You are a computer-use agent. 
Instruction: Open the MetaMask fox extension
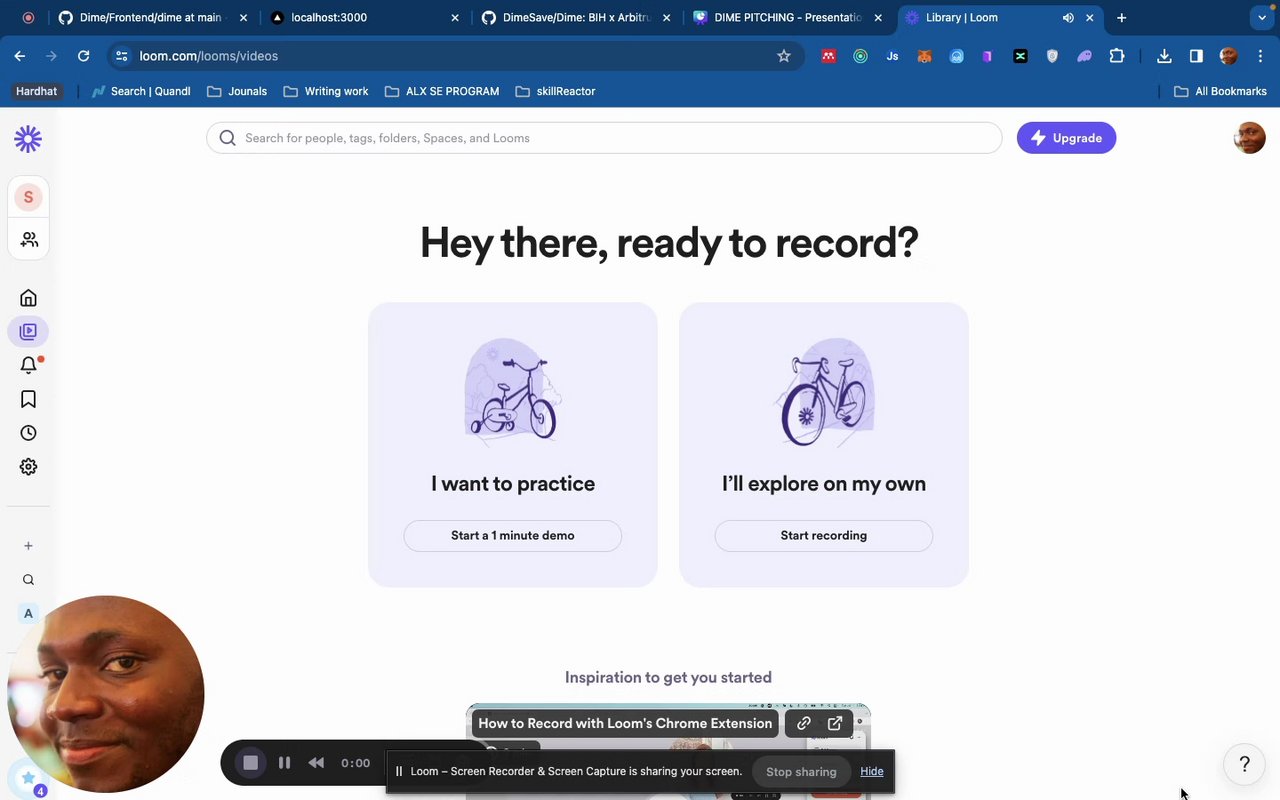[924, 56]
